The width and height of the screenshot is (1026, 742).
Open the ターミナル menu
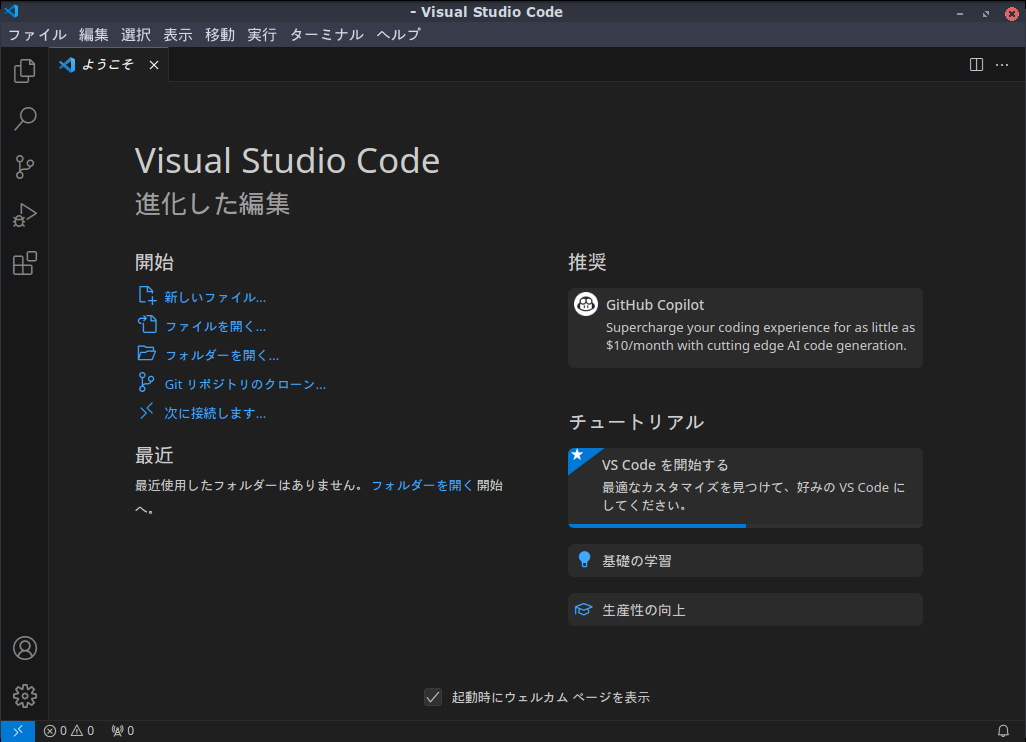tap(327, 35)
